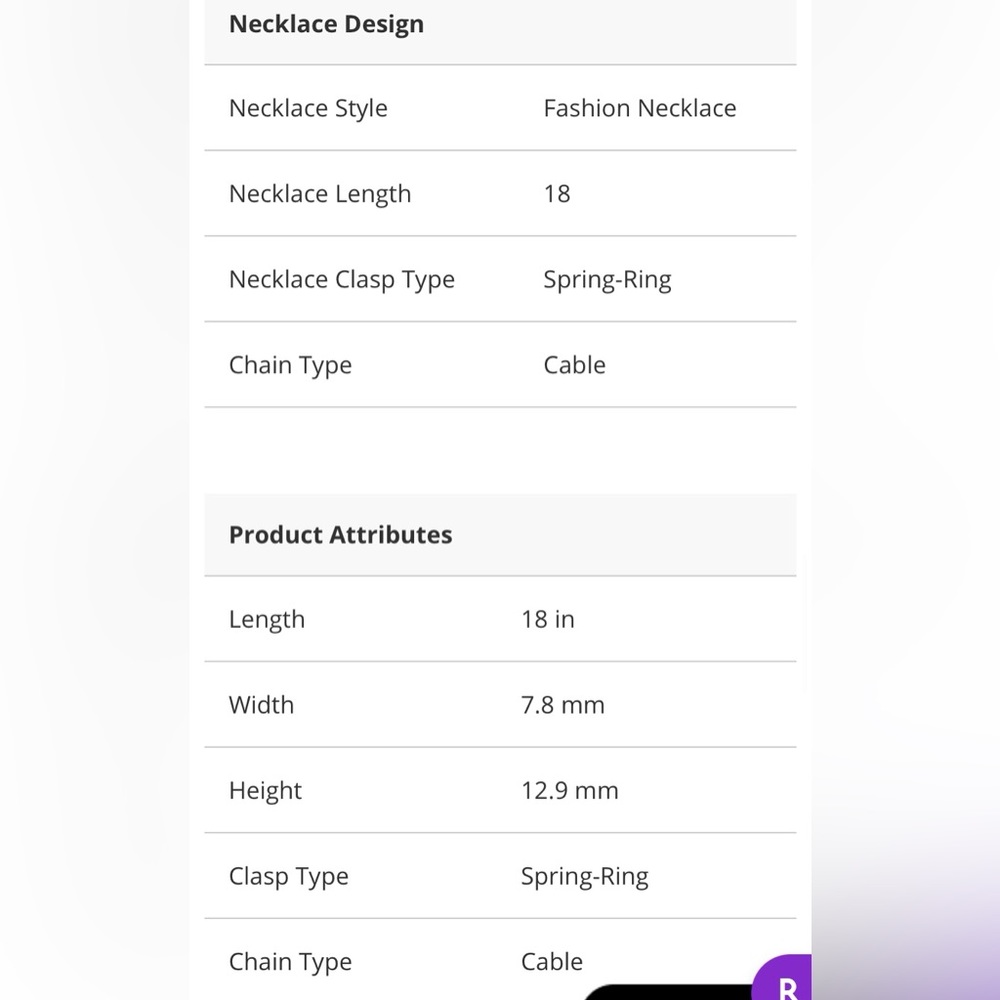Tap the black rounded bar at bottom
Image resolution: width=1000 pixels, height=1000 pixels.
[668, 992]
